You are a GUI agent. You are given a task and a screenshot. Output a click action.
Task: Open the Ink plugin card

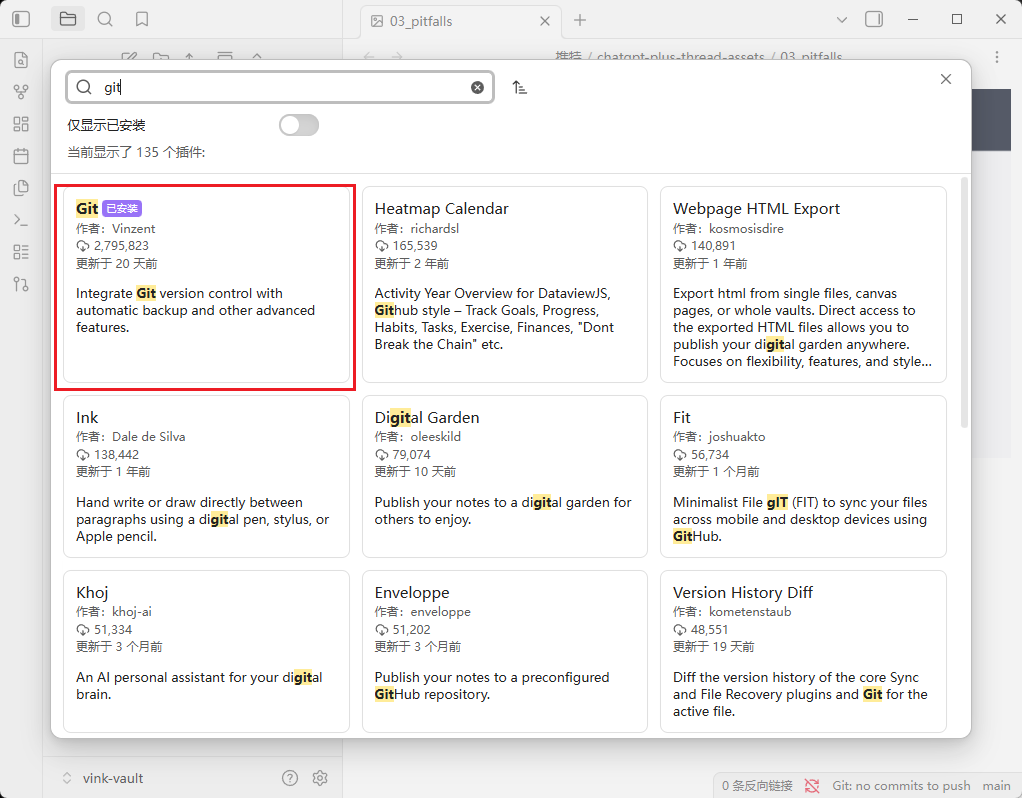coord(206,477)
